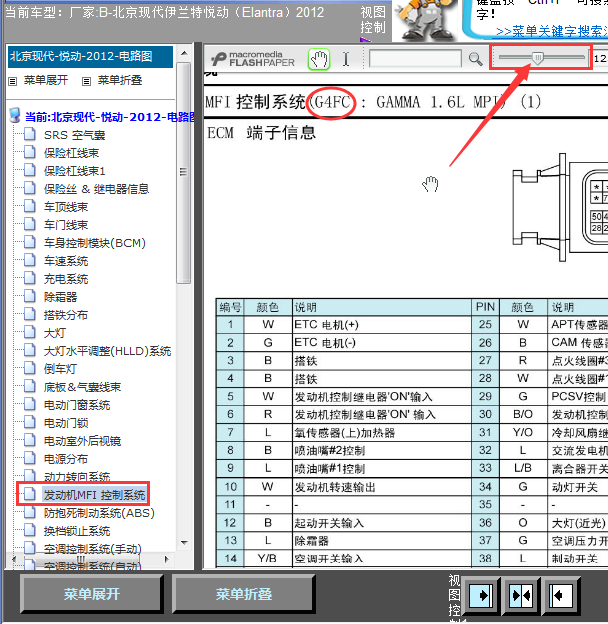Open 底板&气囊线束 tree item
The width and height of the screenshot is (608, 624).
82,387
